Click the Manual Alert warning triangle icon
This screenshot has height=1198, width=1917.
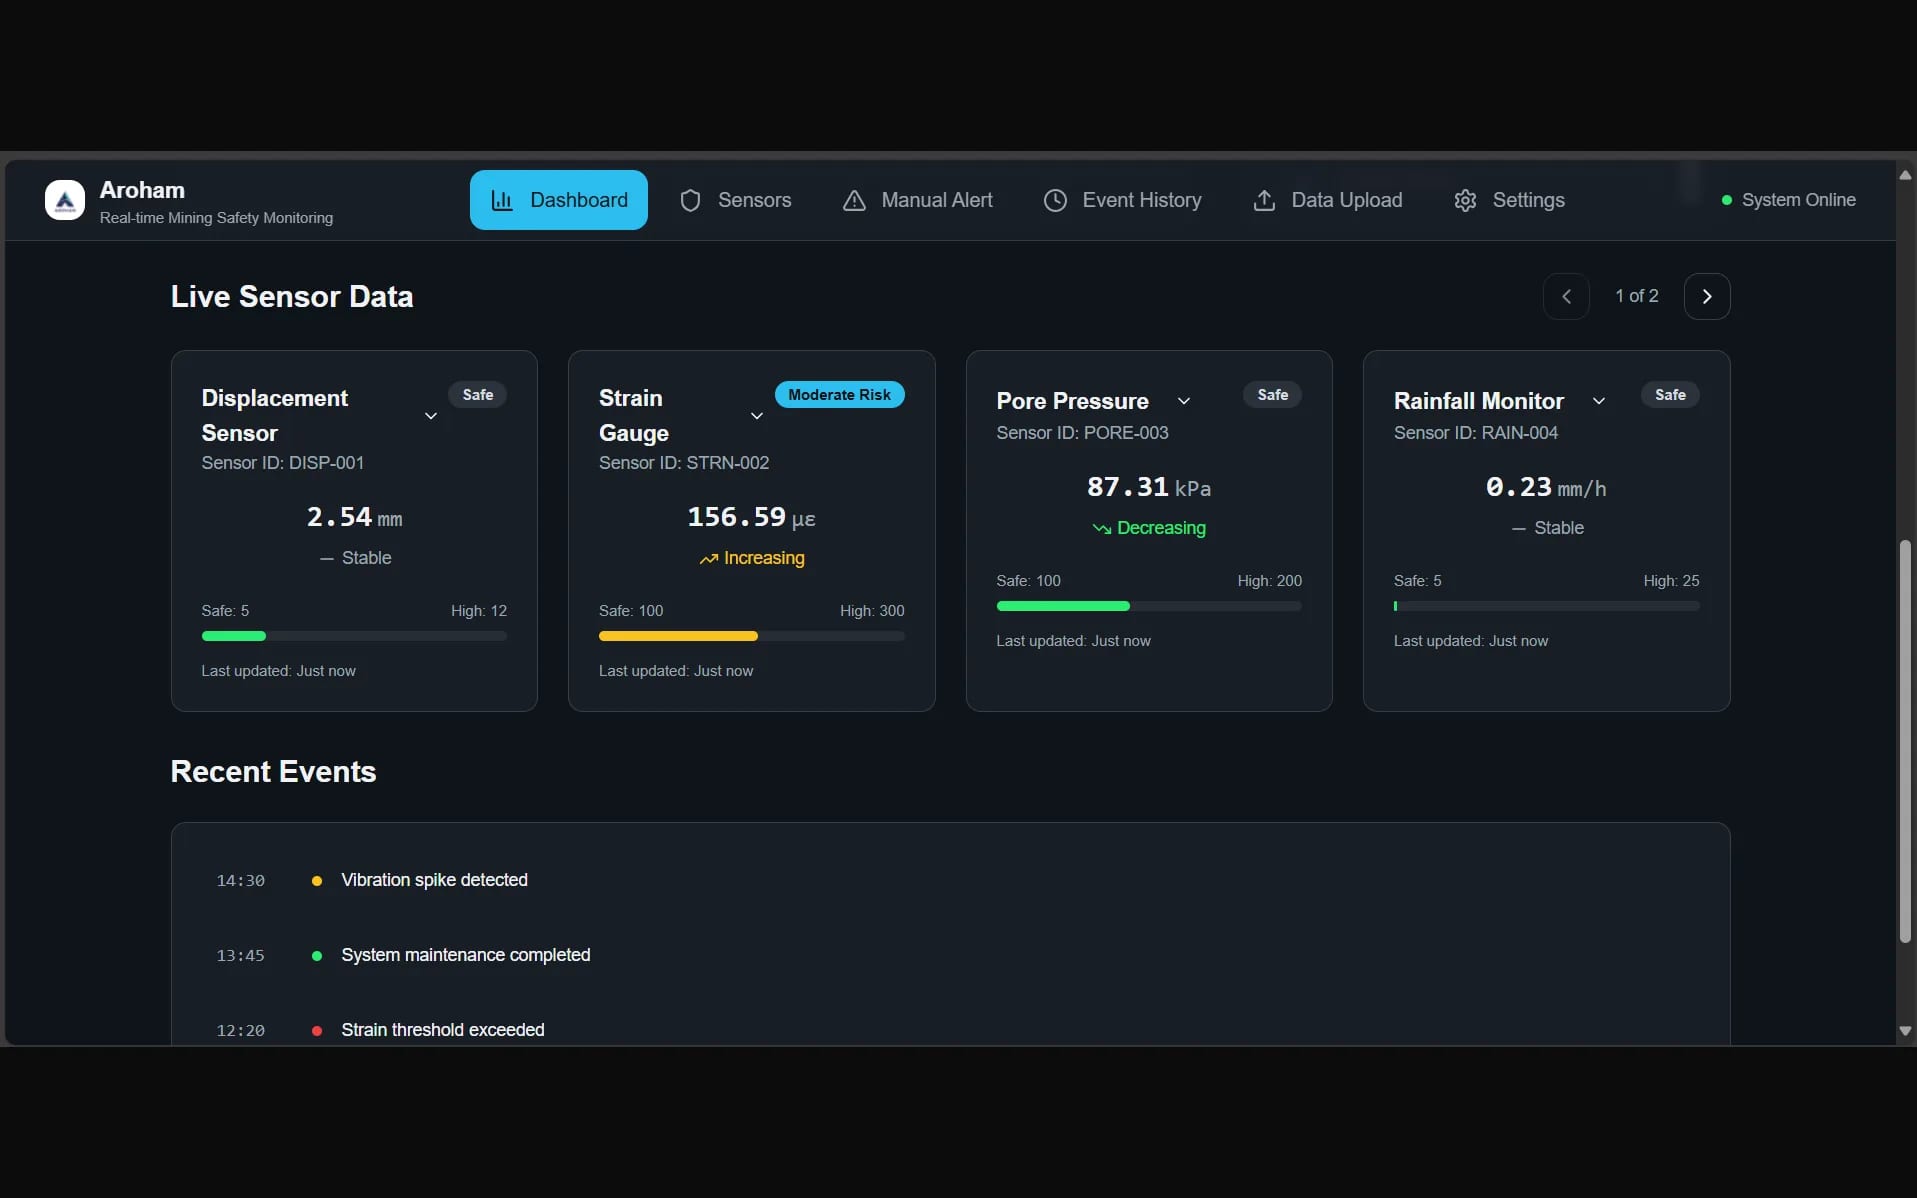tap(854, 200)
